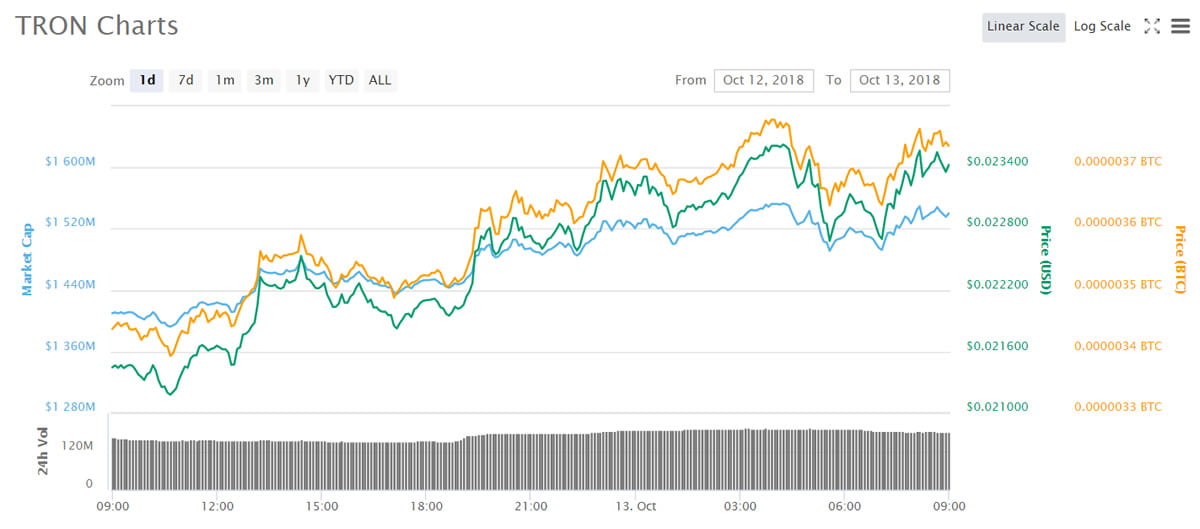Select the 1m zoom range

point(225,80)
